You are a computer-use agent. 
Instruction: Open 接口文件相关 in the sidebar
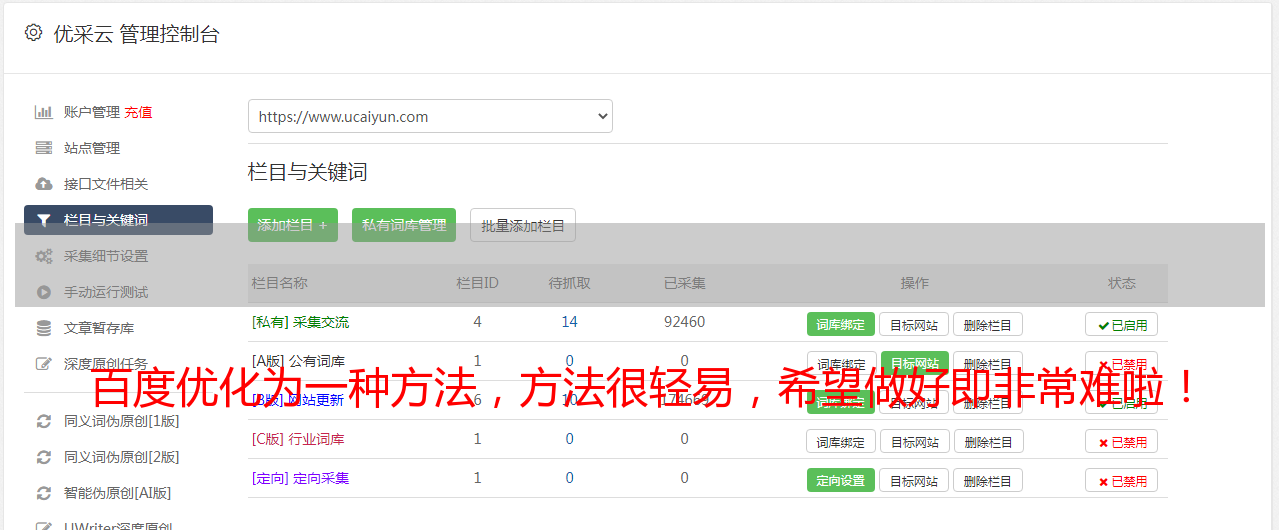pyautogui.click(x=106, y=184)
